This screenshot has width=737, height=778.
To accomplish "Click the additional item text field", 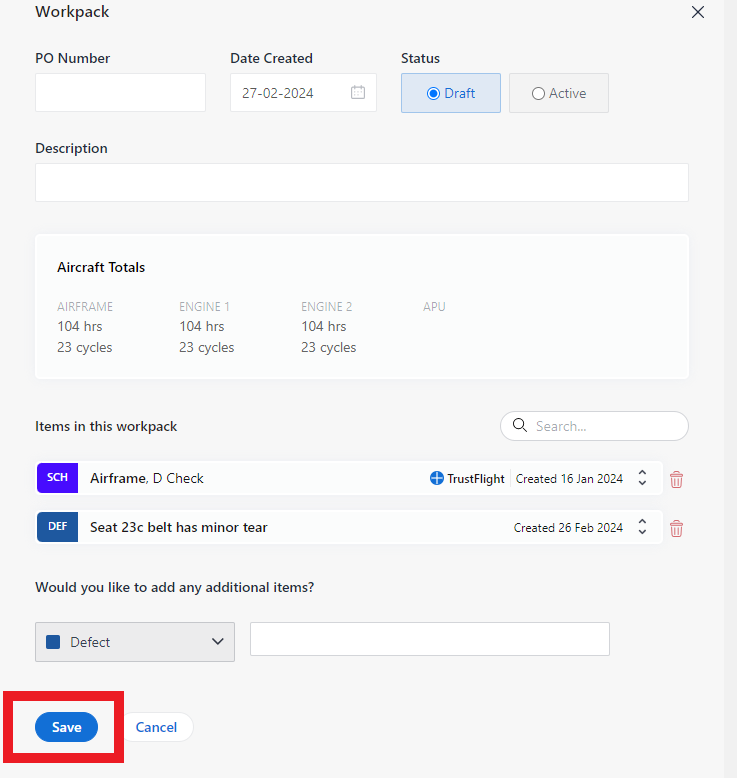I will [x=429, y=639].
